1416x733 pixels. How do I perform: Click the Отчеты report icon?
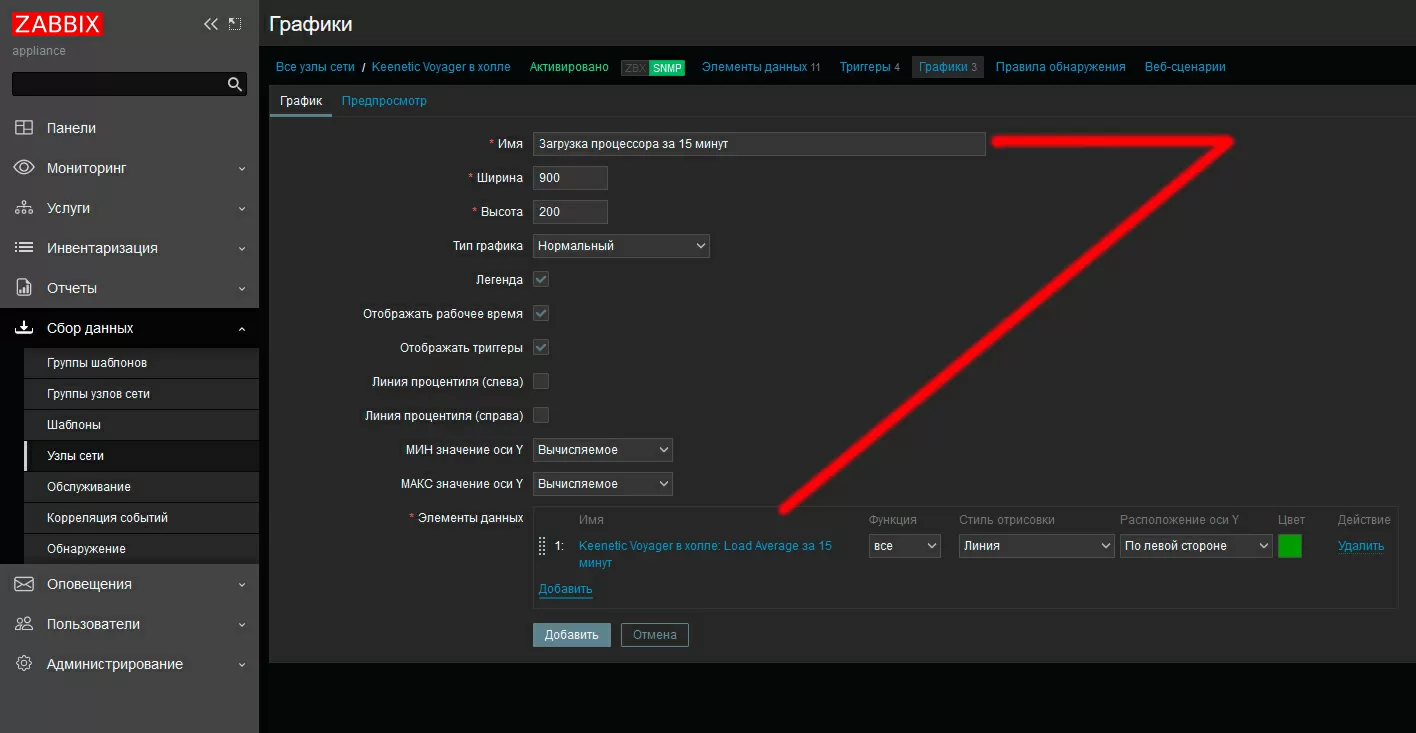24,288
